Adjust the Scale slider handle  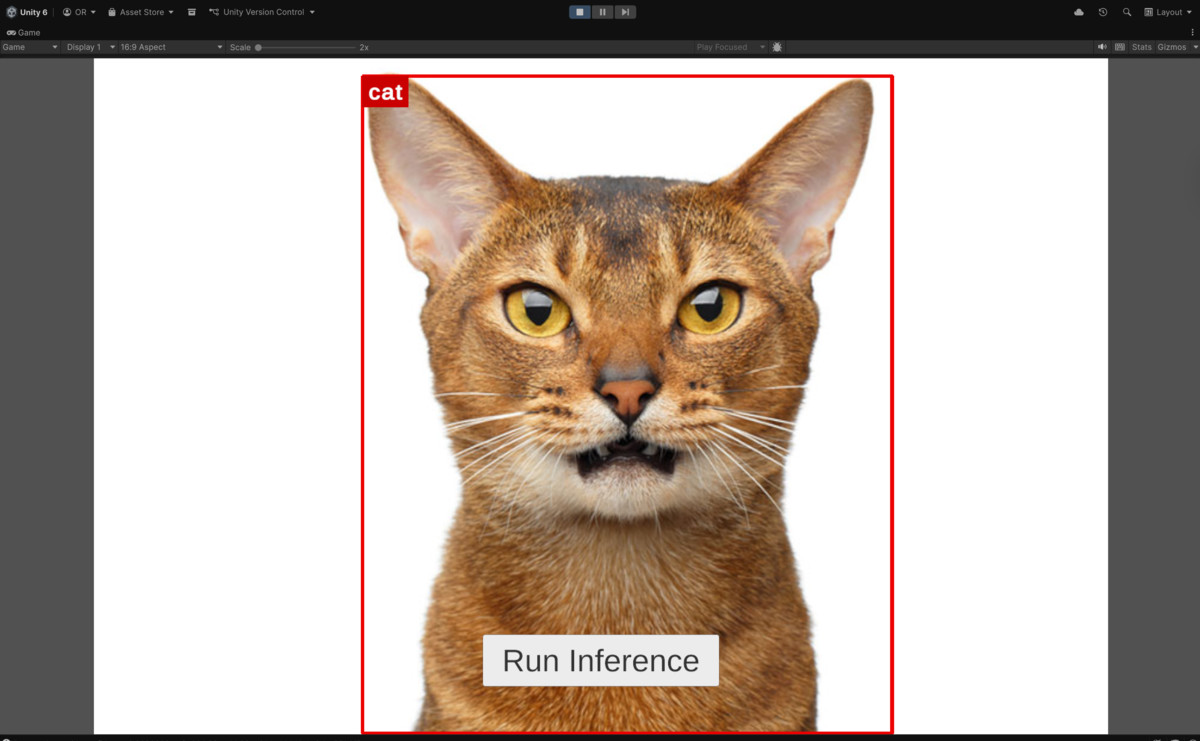(259, 47)
